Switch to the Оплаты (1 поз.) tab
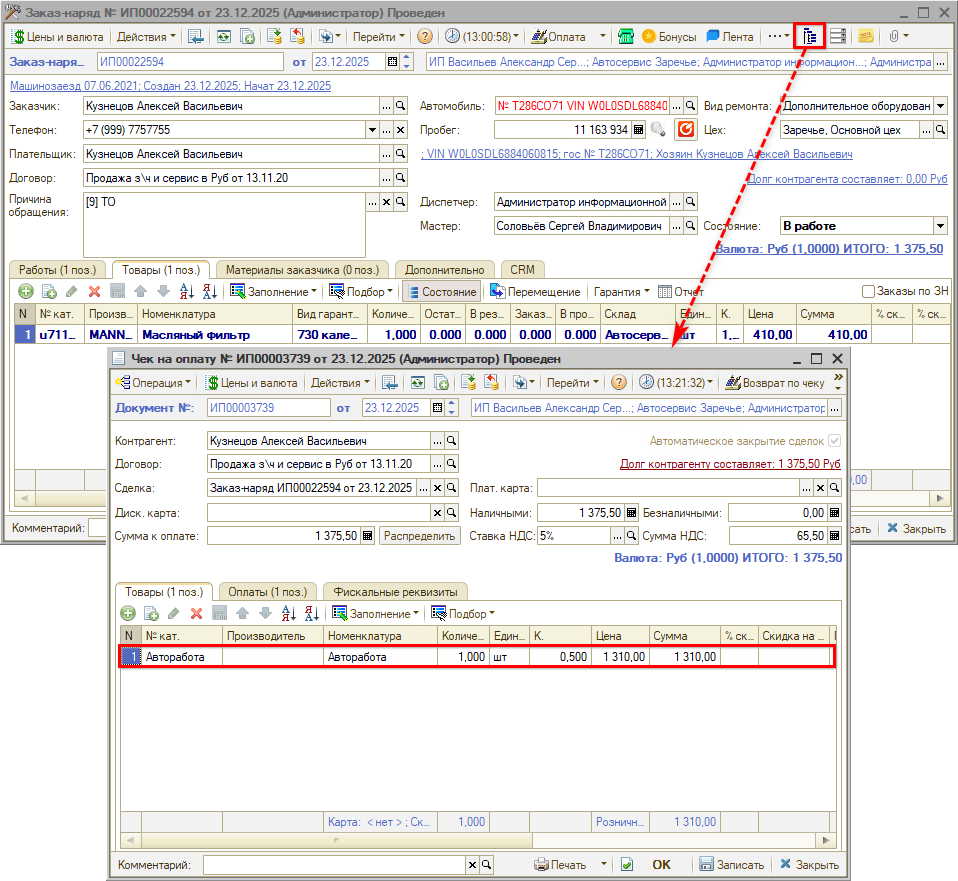This screenshot has width=958, height=881. point(266,591)
